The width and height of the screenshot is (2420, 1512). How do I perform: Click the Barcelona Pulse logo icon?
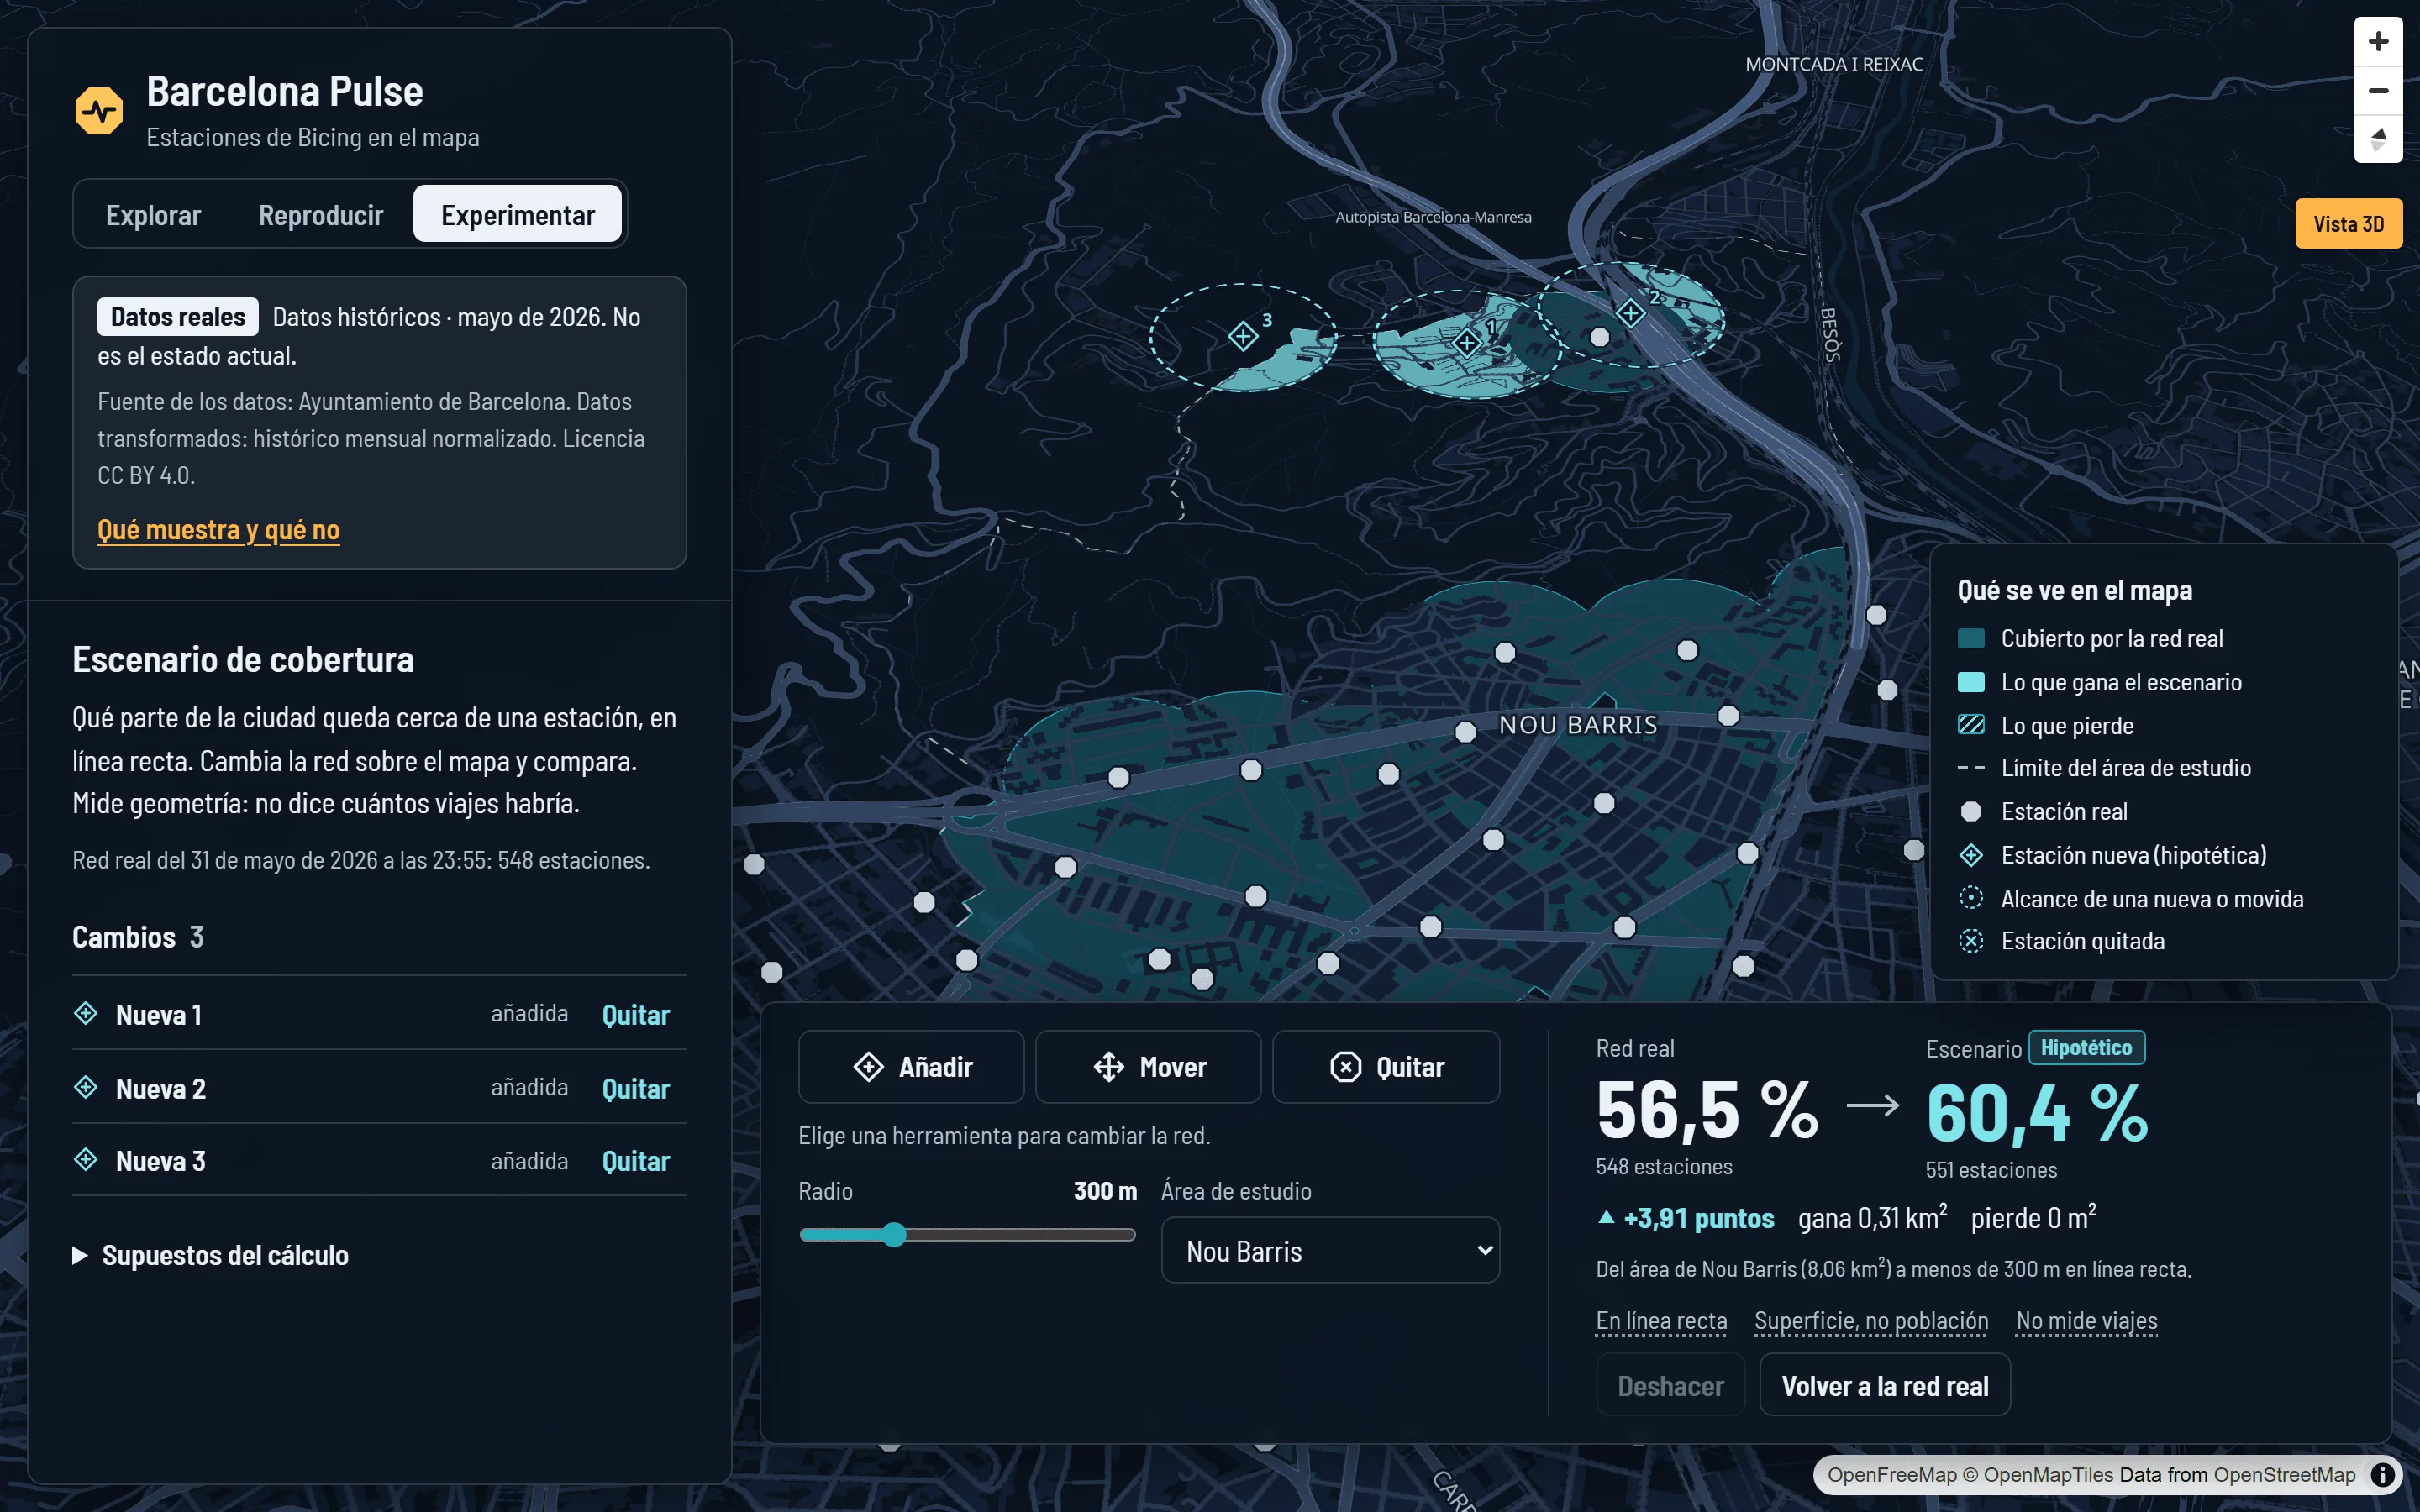tap(99, 111)
